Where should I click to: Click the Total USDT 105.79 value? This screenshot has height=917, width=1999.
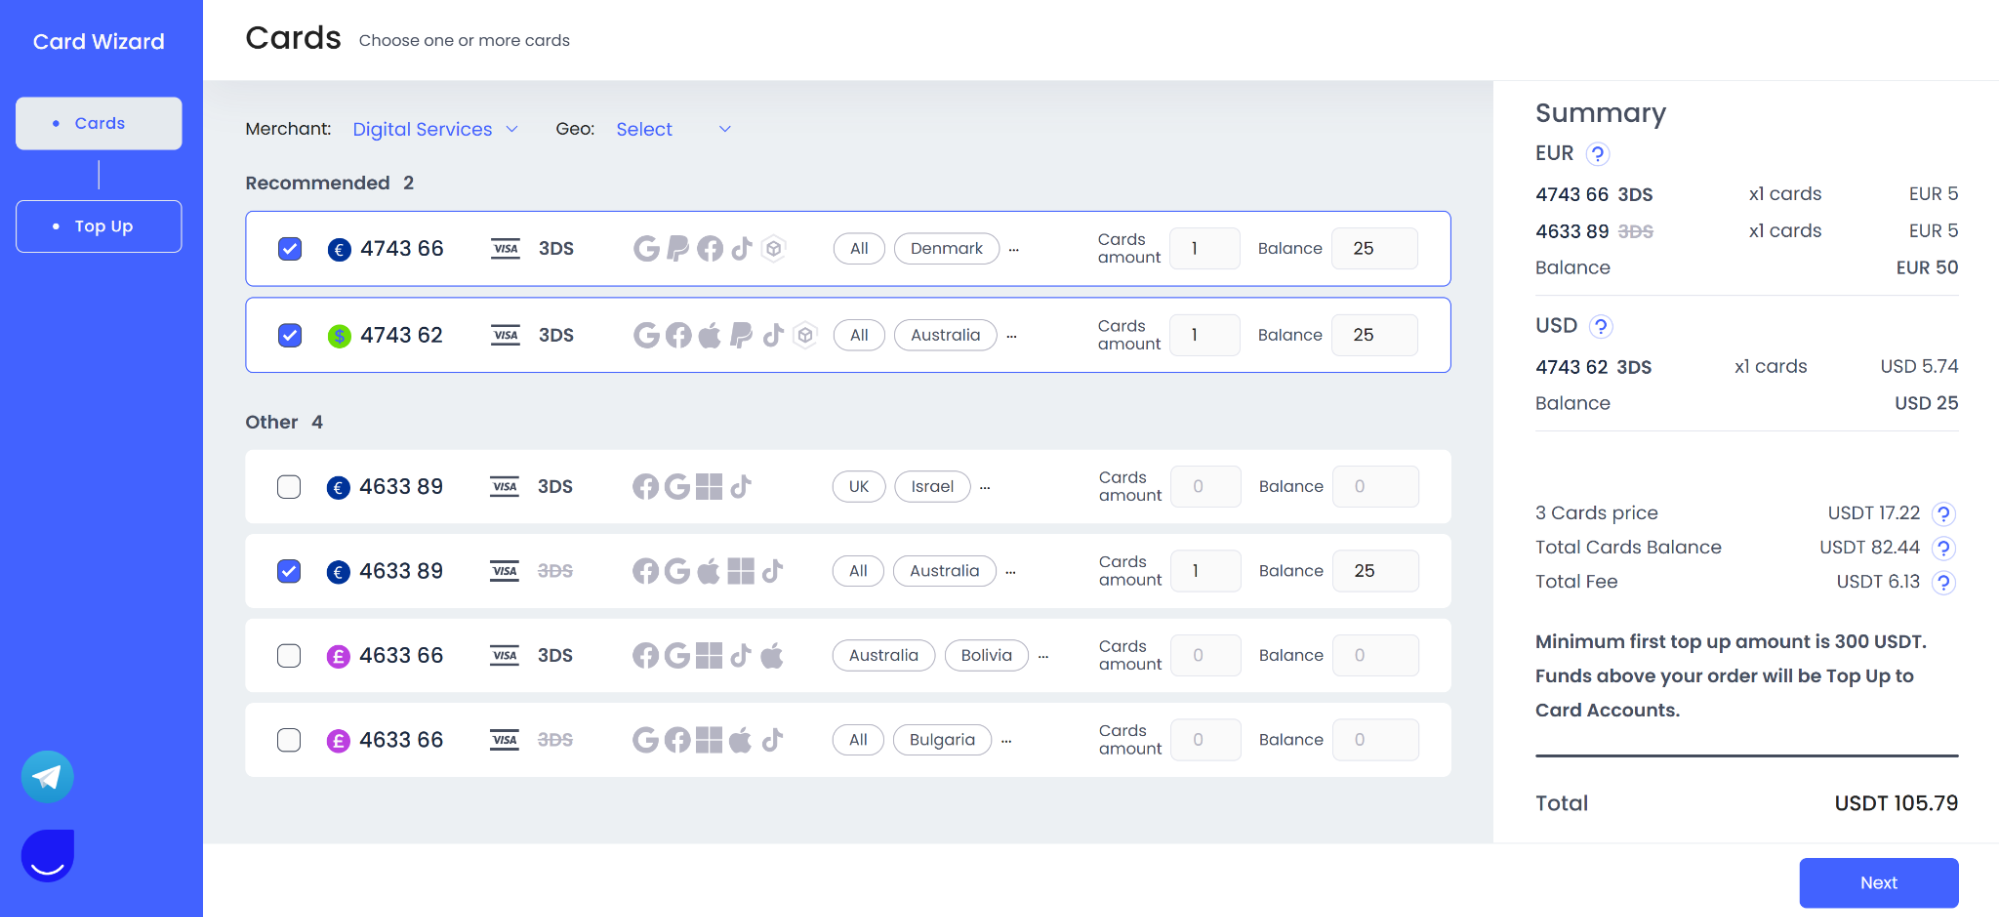1896,803
